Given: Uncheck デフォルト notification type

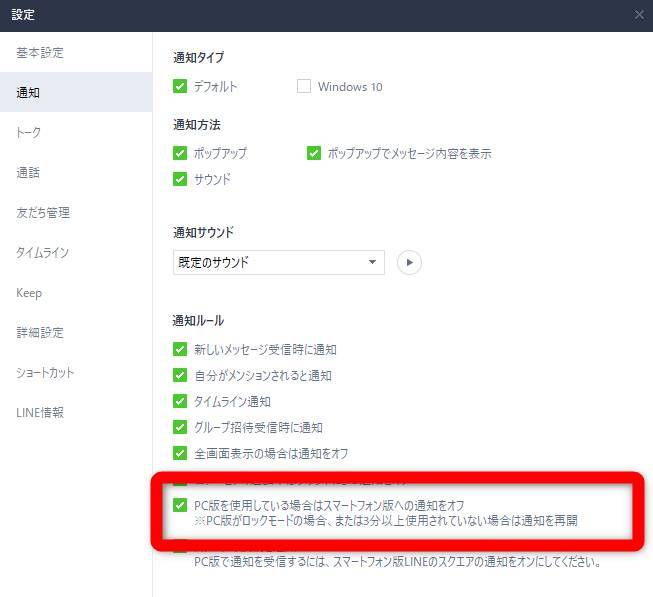Looking at the screenshot, I should 180,87.
